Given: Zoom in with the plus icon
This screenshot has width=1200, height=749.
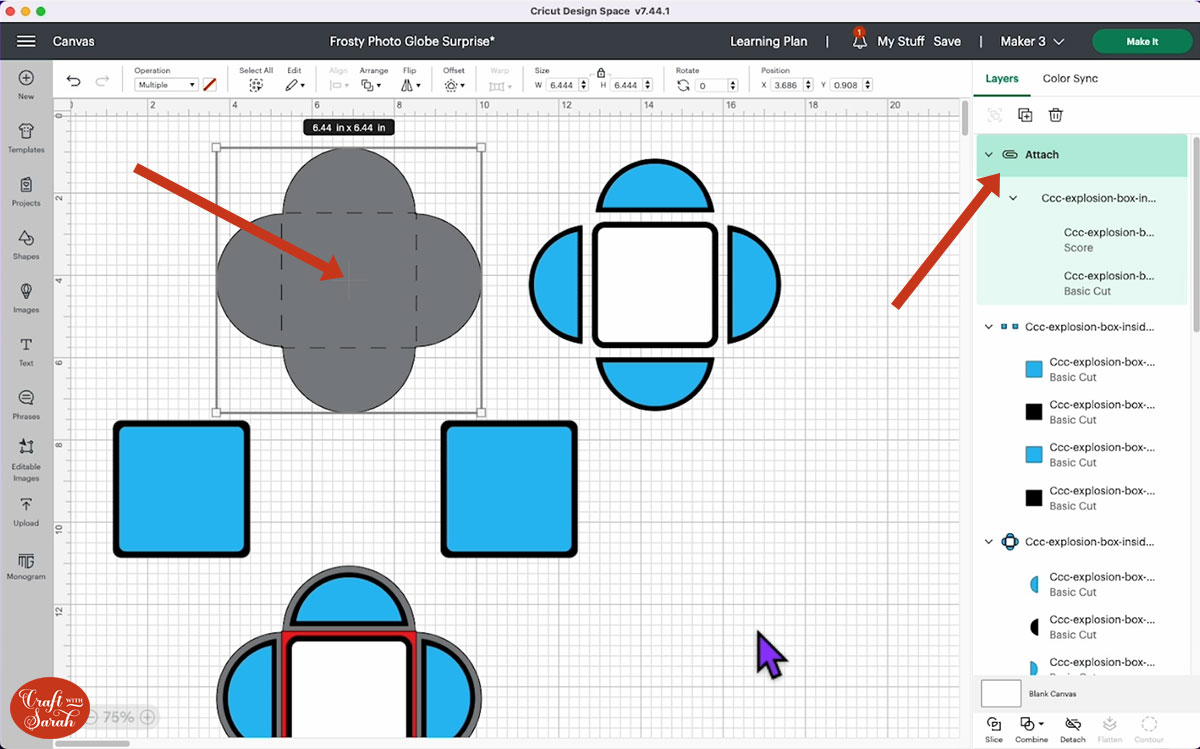Looking at the screenshot, I should pyautogui.click(x=147, y=717).
